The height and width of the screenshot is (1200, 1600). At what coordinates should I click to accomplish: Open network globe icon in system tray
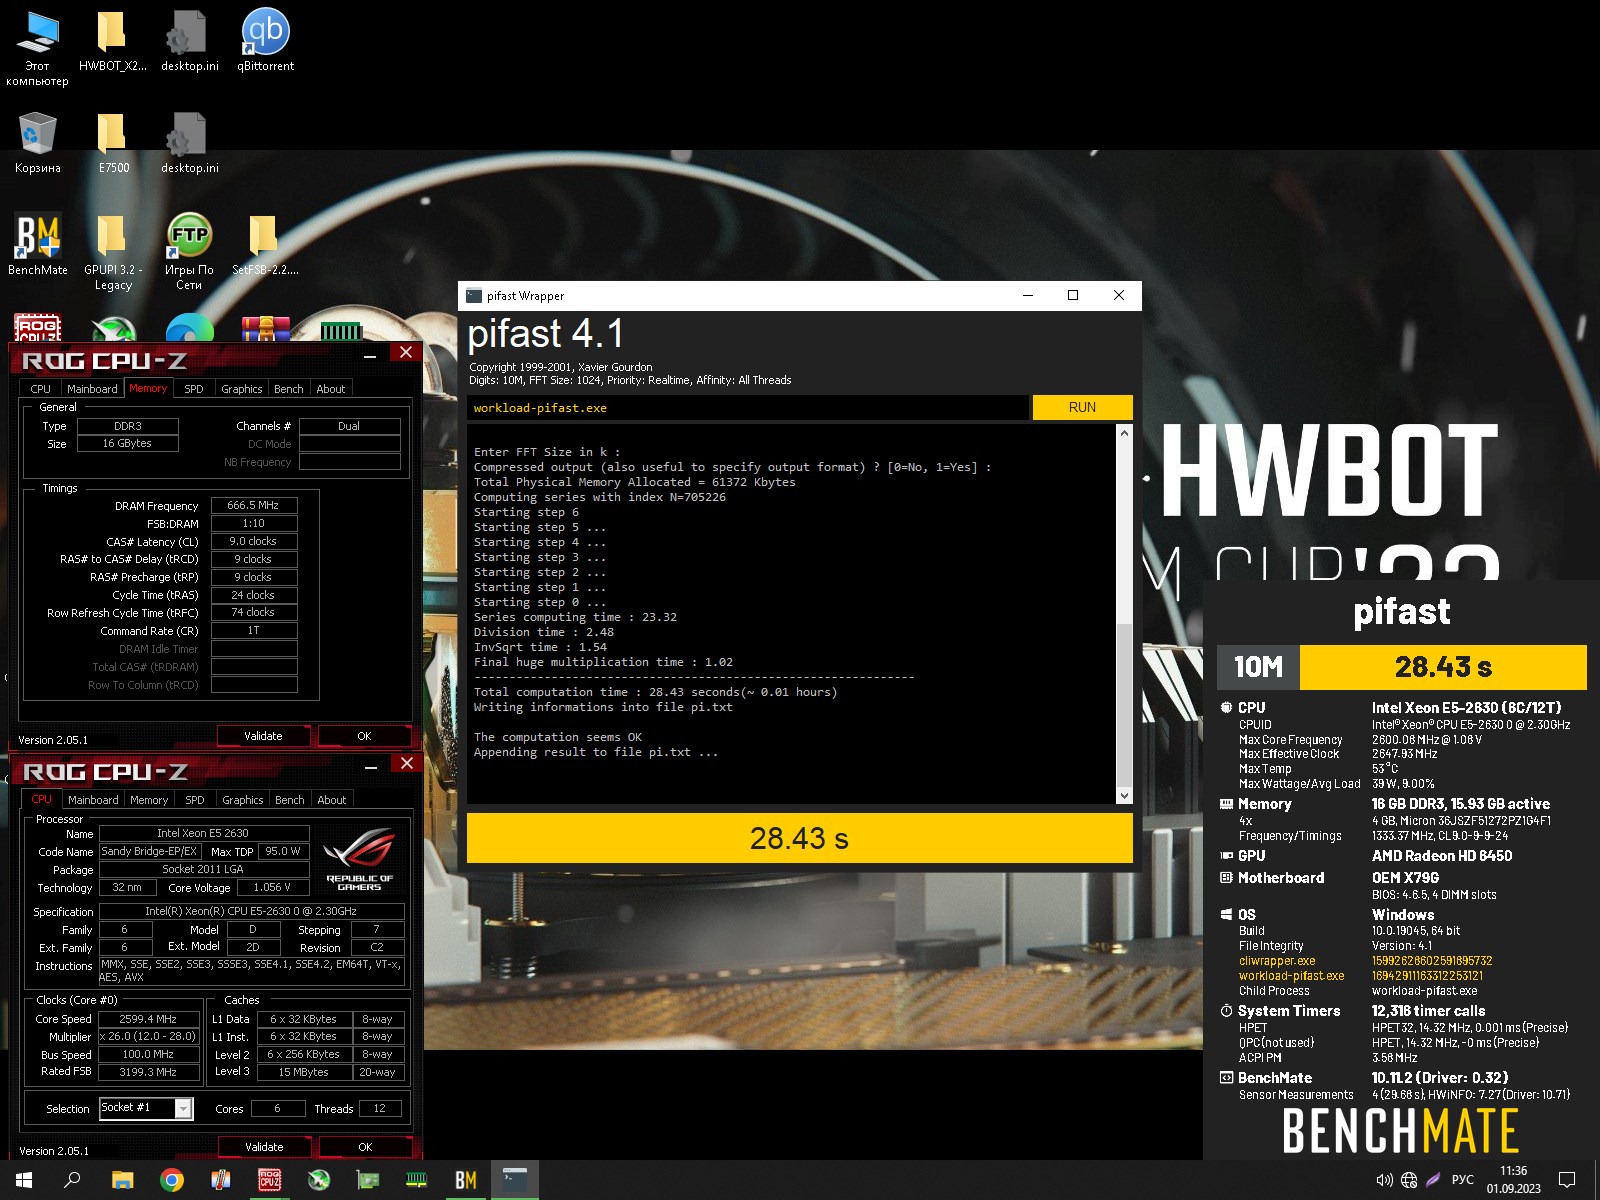point(1409,1180)
